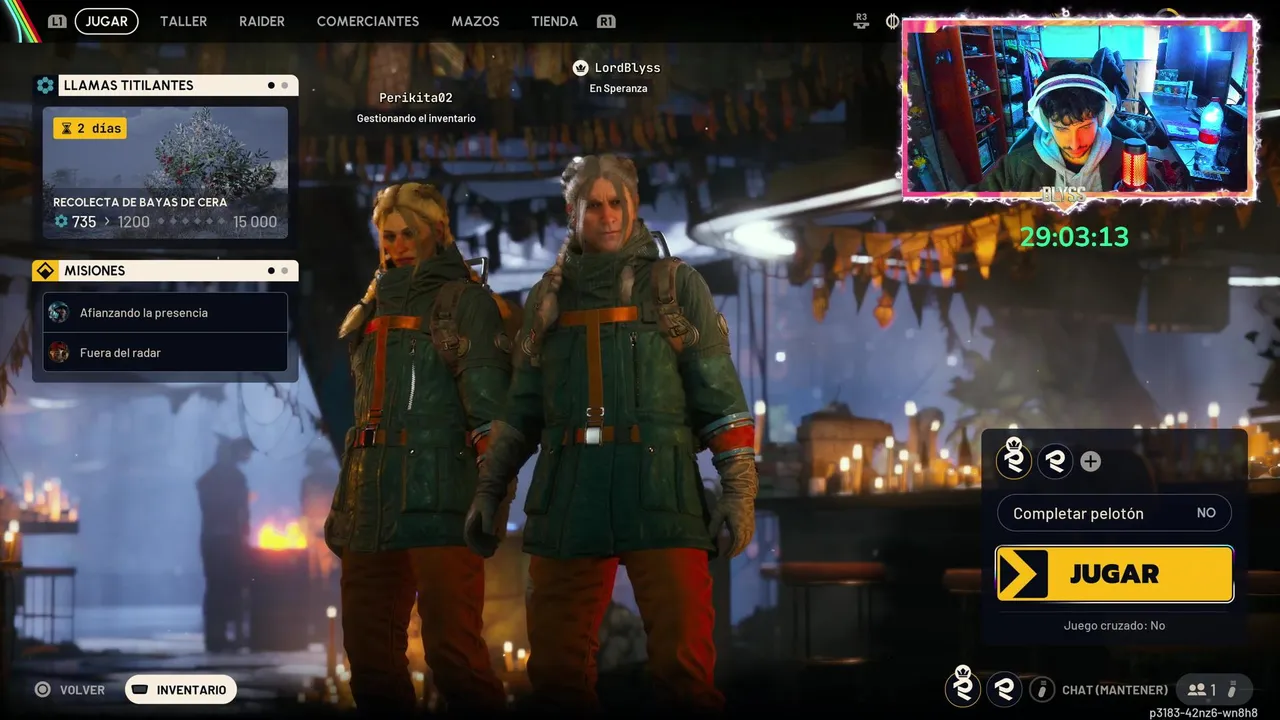The width and height of the screenshot is (1280, 720).
Task: Toggle the Completar pelotón option
Action: click(1114, 513)
